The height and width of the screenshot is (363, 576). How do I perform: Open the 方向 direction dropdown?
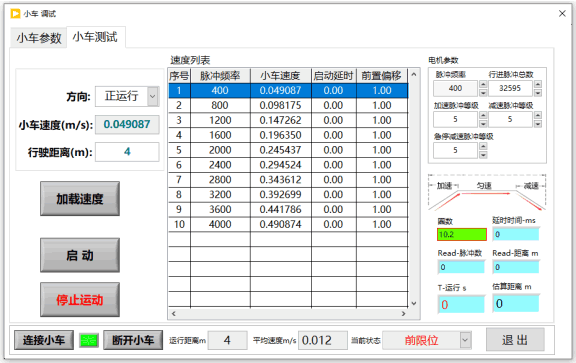click(x=153, y=97)
